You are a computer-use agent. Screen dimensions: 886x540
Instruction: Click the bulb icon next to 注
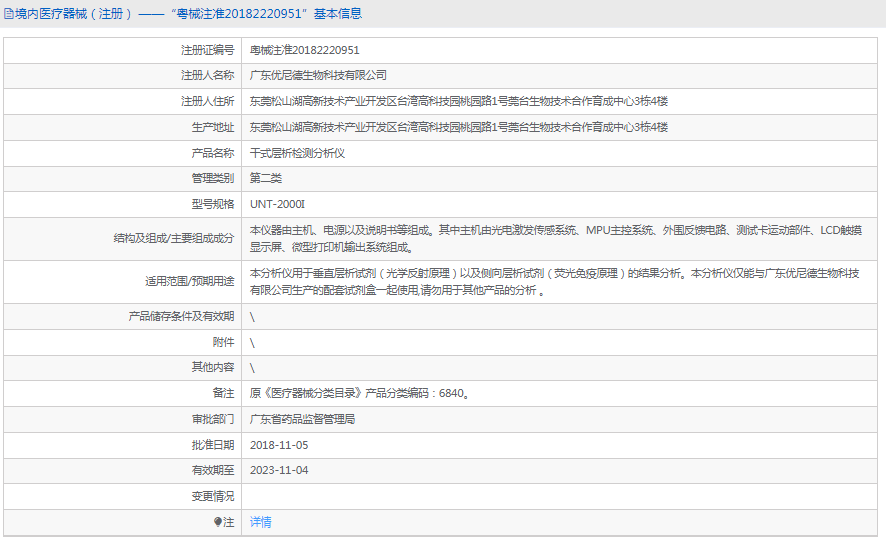click(218, 522)
